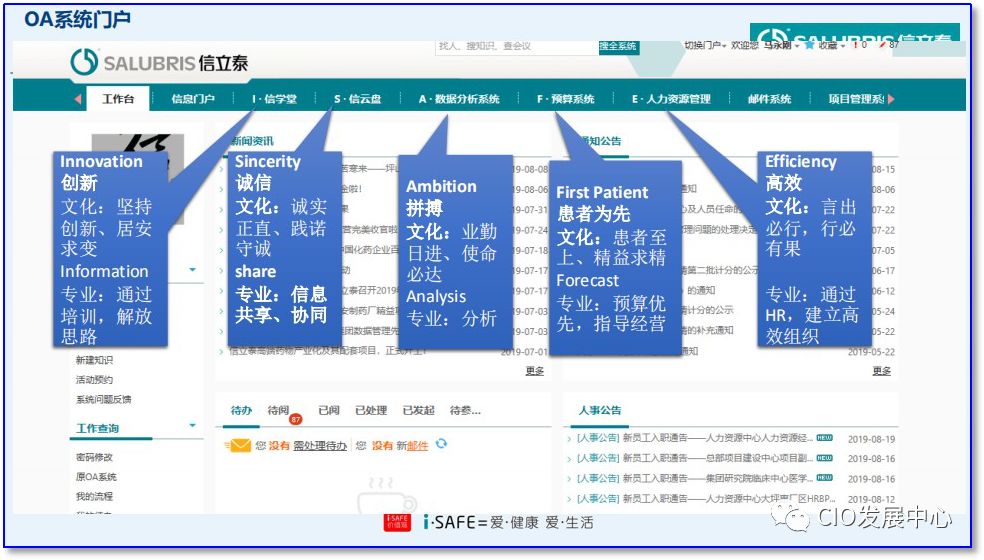Collapse the 工作查询 section arrow
The height and width of the screenshot is (560, 984).
pyautogui.click(x=193, y=426)
